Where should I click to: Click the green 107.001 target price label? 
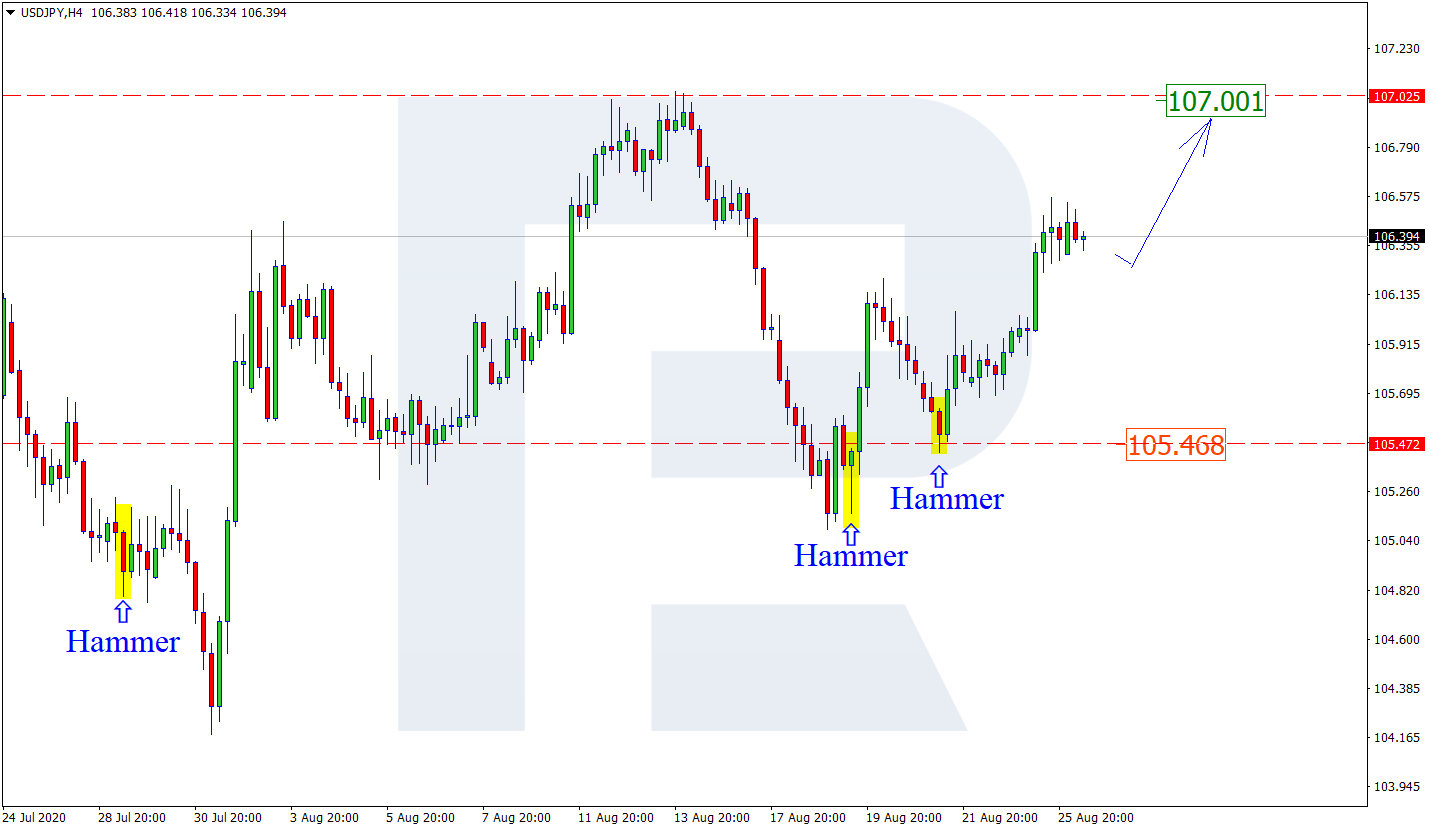[x=1215, y=100]
